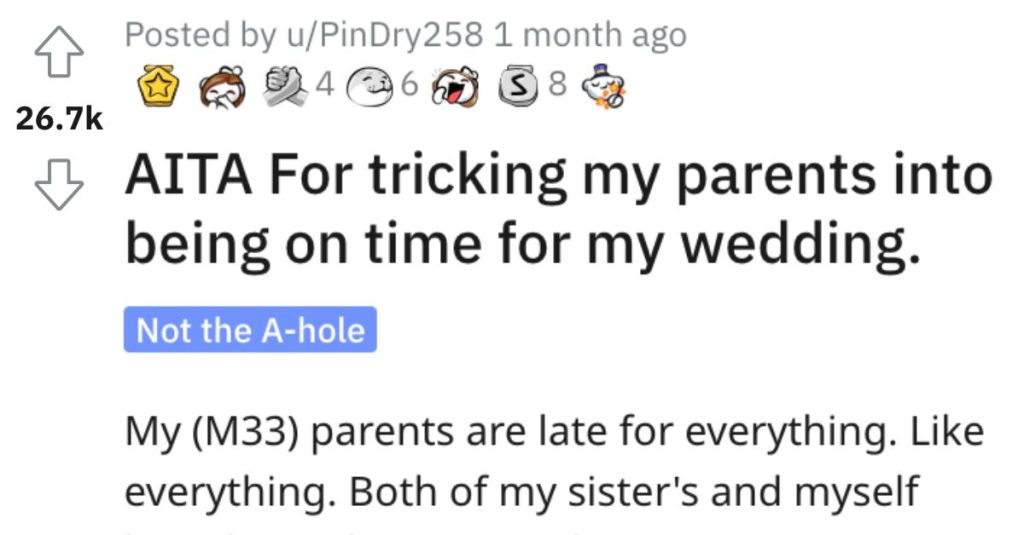Click the facepalm Snoo award icon
The height and width of the screenshot is (535, 1024).
[223, 86]
